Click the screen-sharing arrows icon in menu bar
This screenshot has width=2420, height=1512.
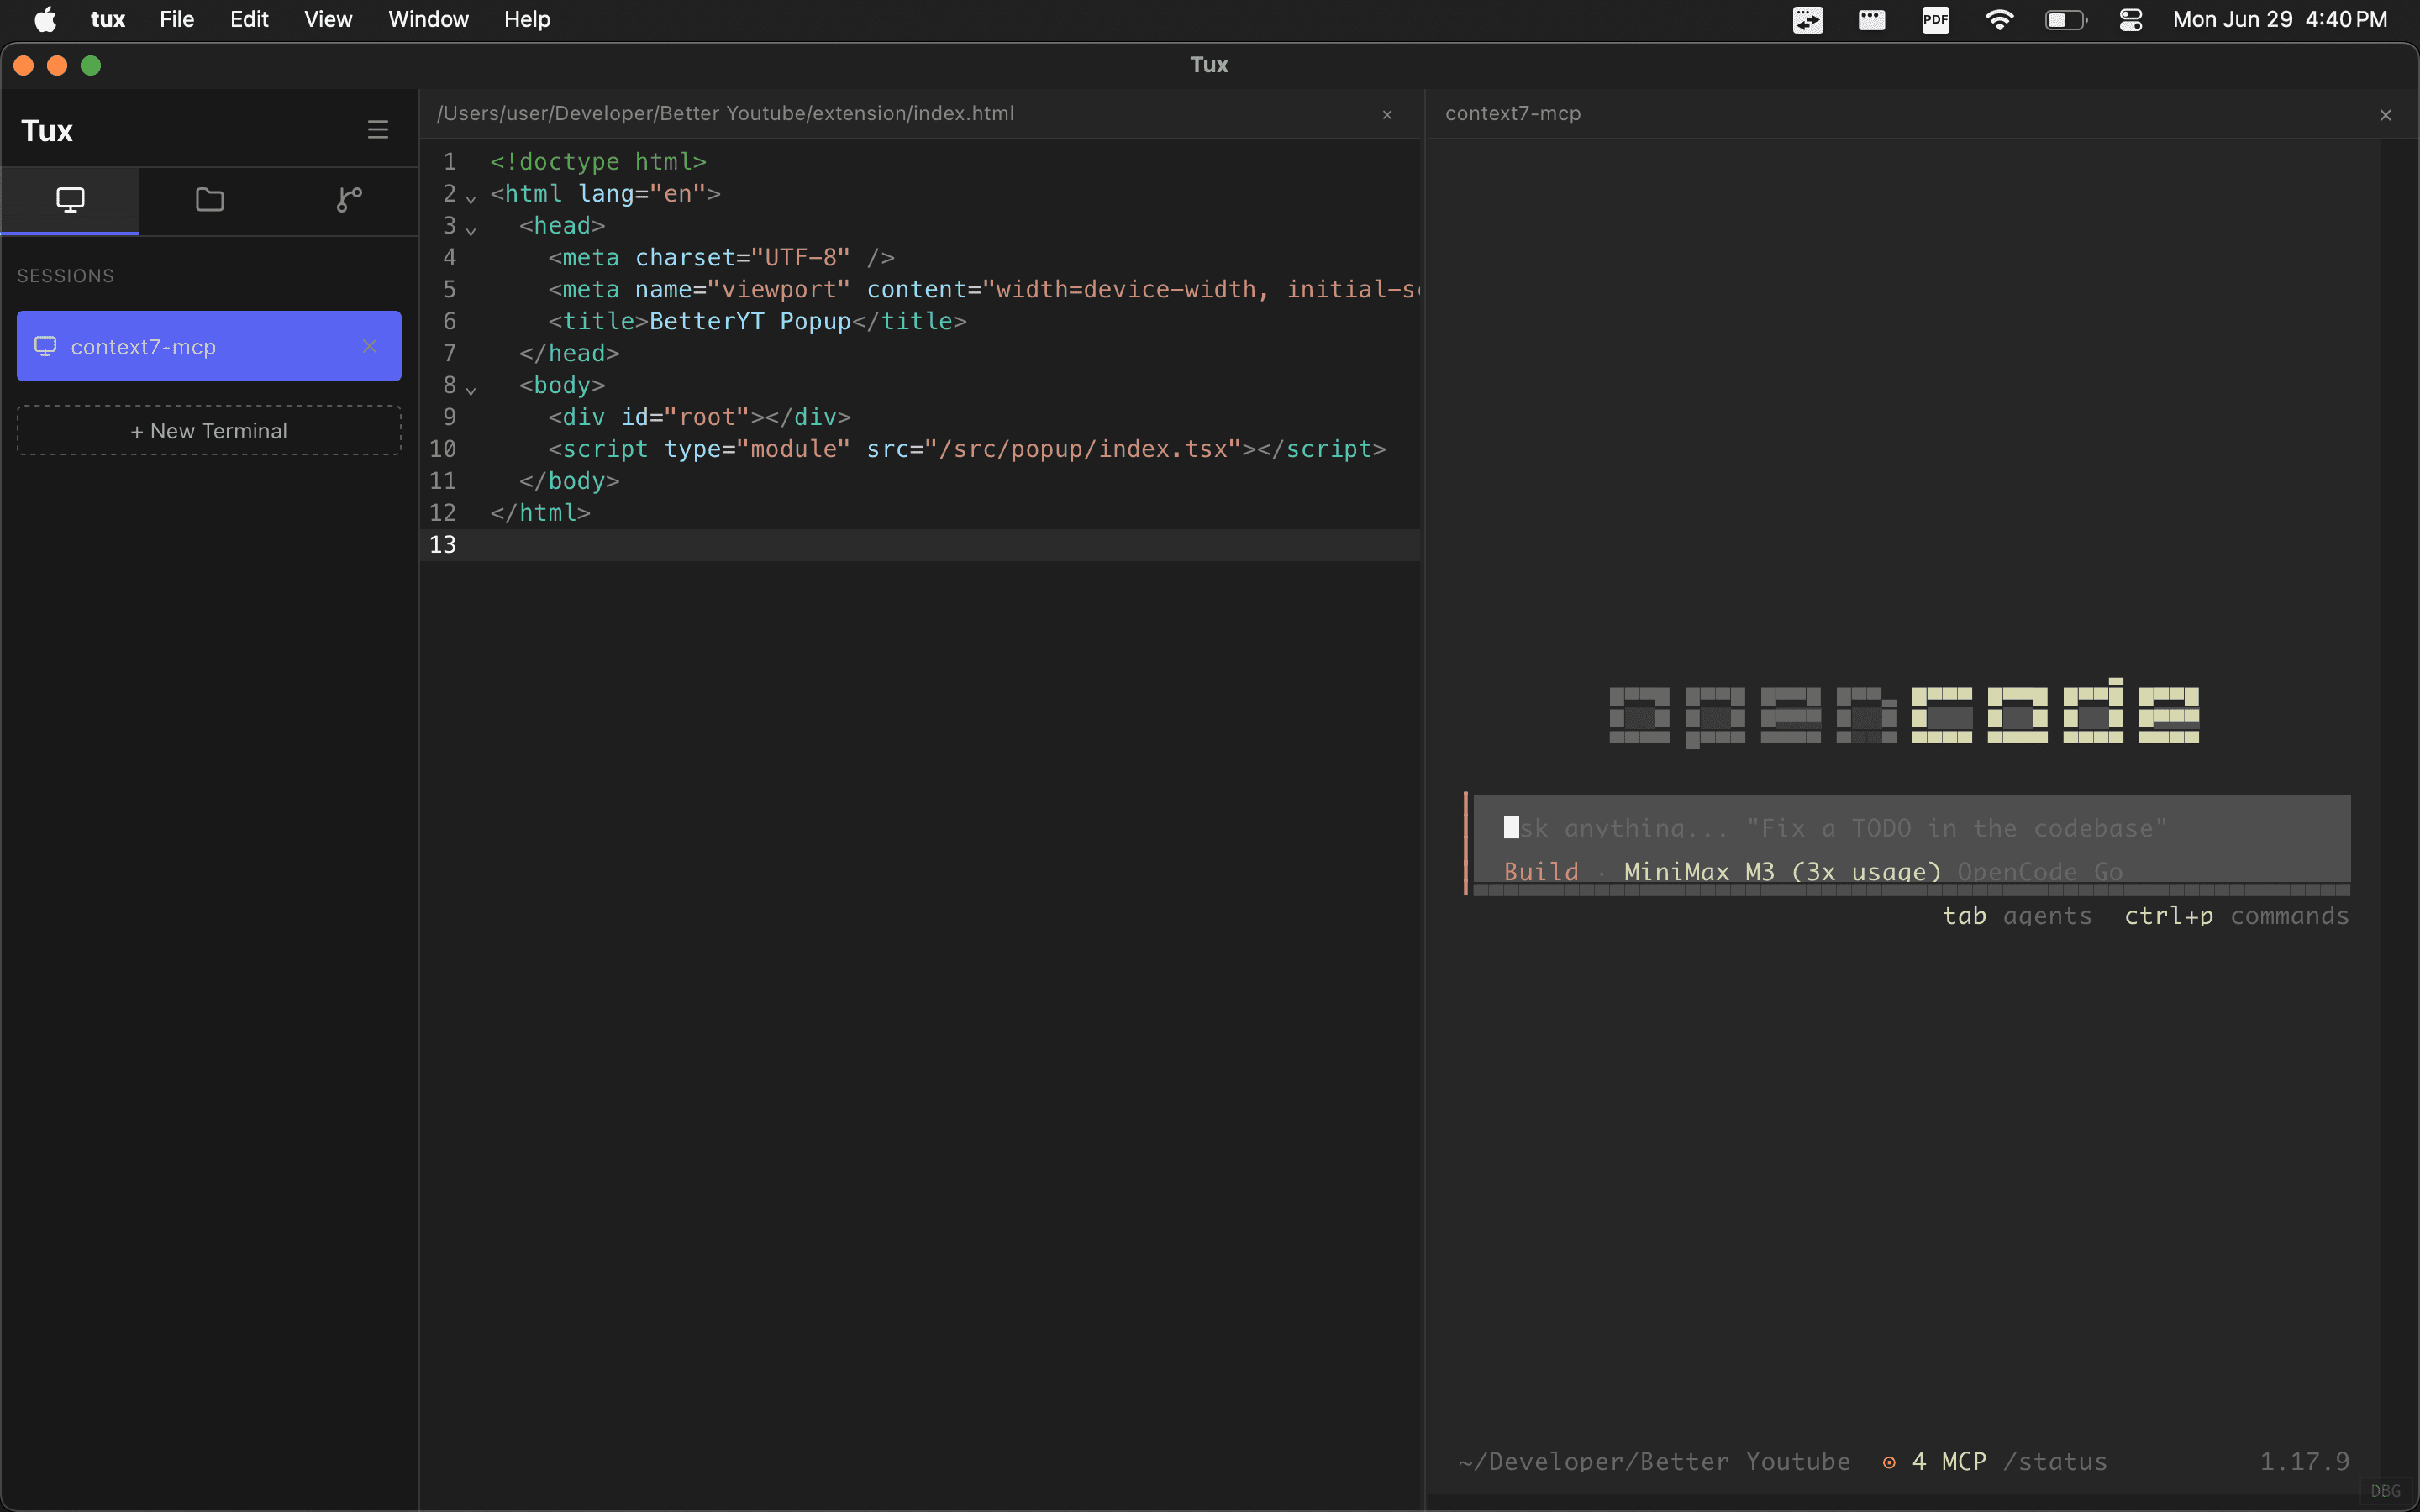tap(1807, 19)
